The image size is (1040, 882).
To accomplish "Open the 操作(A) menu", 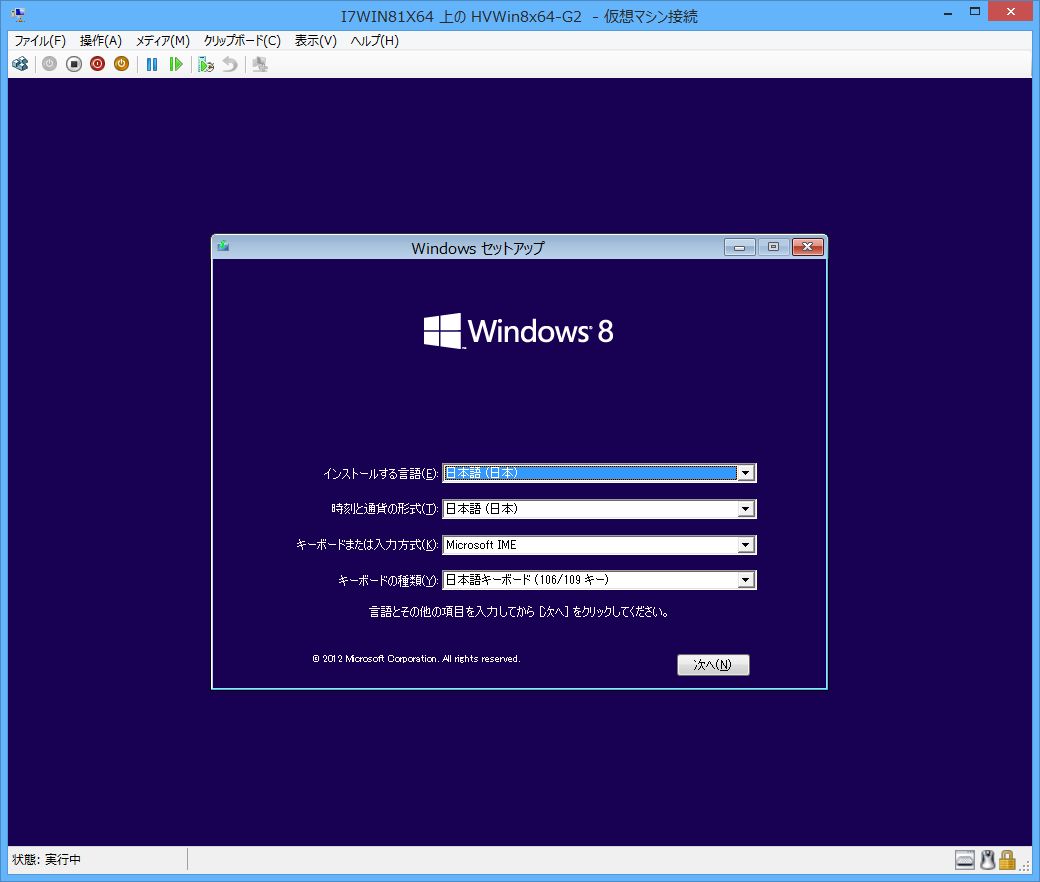I will pyautogui.click(x=101, y=41).
